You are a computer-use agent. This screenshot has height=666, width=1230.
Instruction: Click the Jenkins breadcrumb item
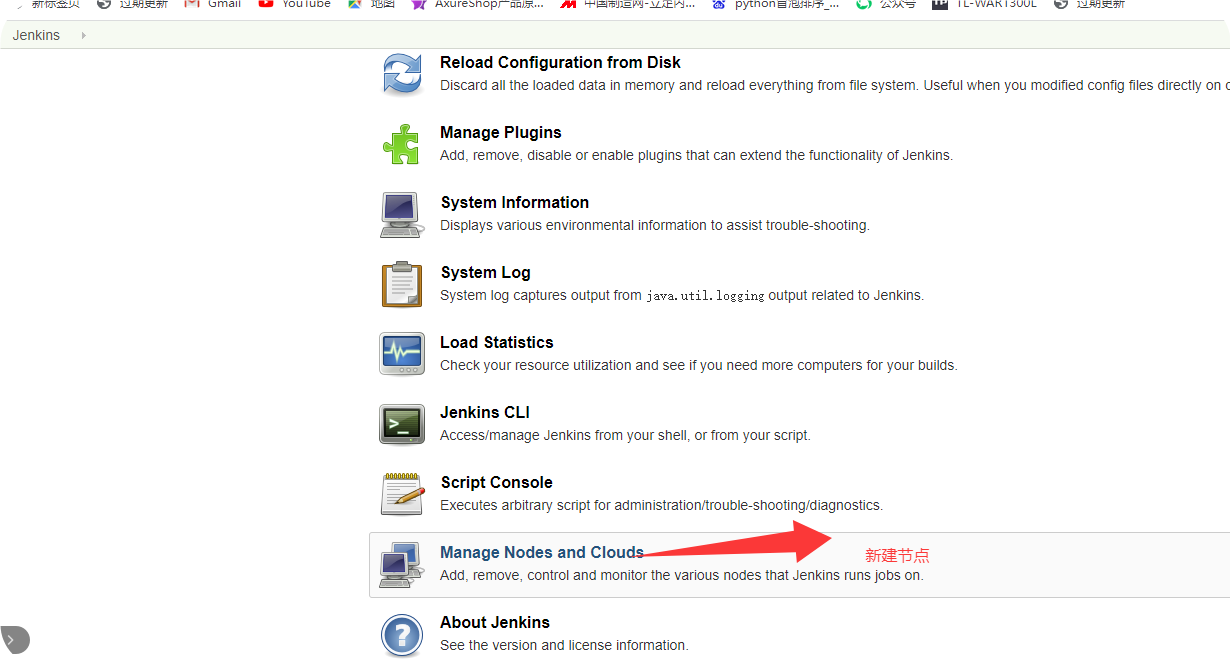click(36, 35)
